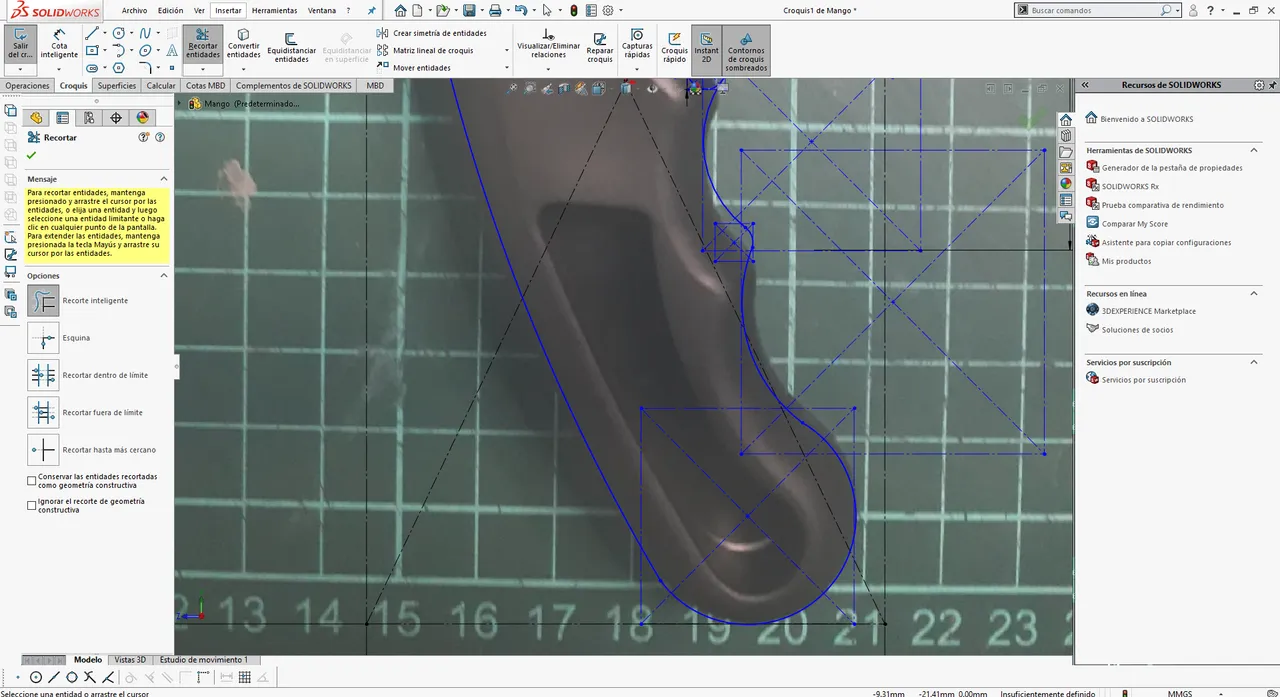This screenshot has height=697, width=1280.
Task: Click the Salir del croquis button
Action: (x=20, y=45)
